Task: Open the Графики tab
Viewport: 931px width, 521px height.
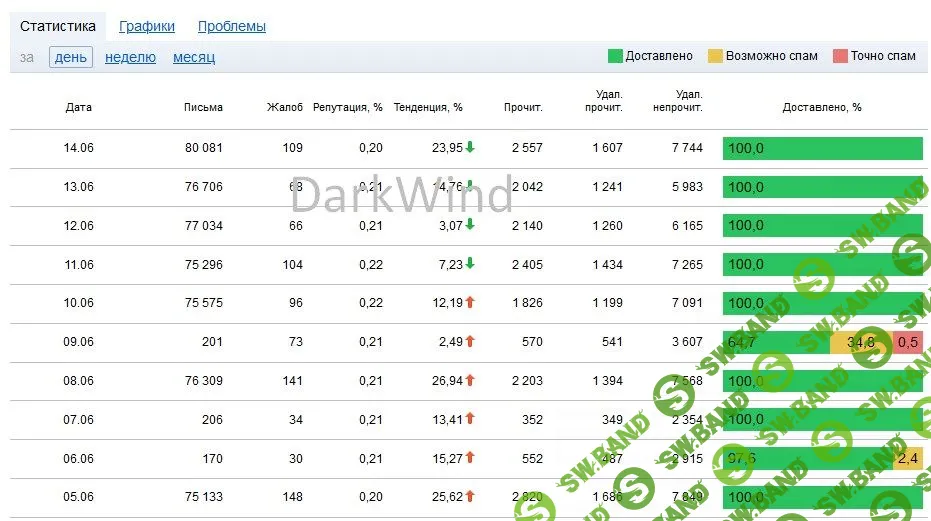Action: pyautogui.click(x=147, y=27)
